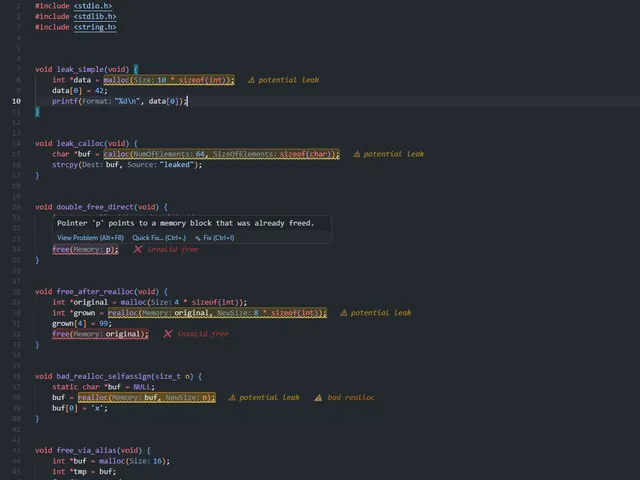Click the int *original = malloc(Size: 4 line
Viewport: 640px width, 480px height.
(x=149, y=302)
